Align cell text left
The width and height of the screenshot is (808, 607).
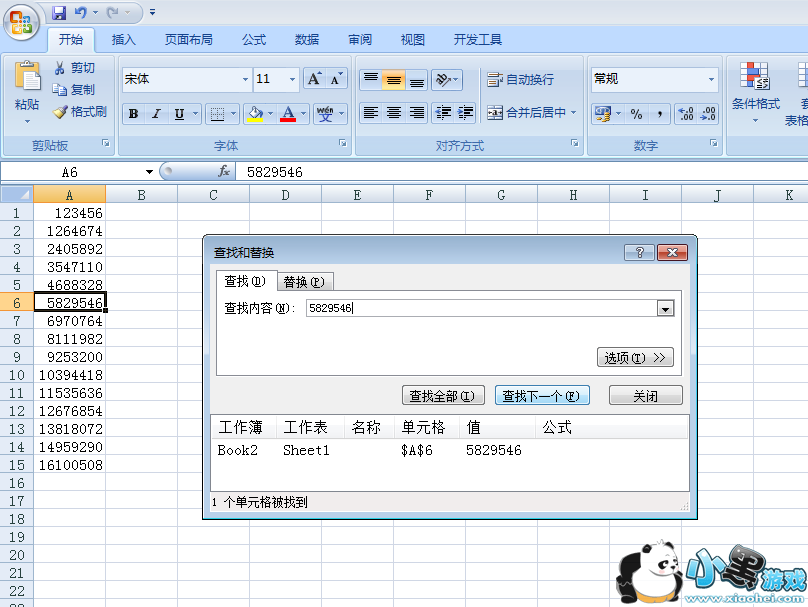click(x=371, y=113)
